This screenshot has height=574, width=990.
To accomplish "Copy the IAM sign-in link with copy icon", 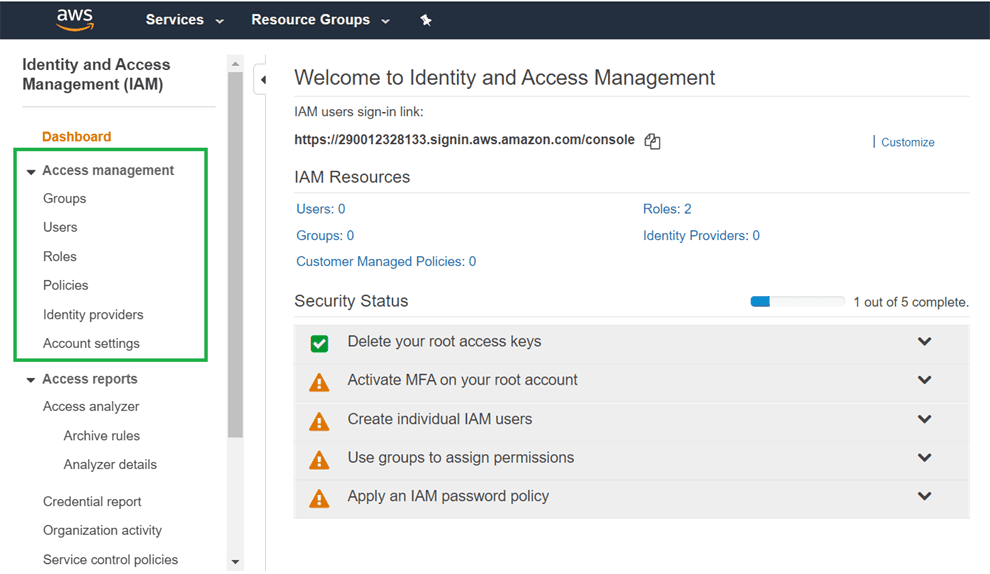I will [652, 142].
